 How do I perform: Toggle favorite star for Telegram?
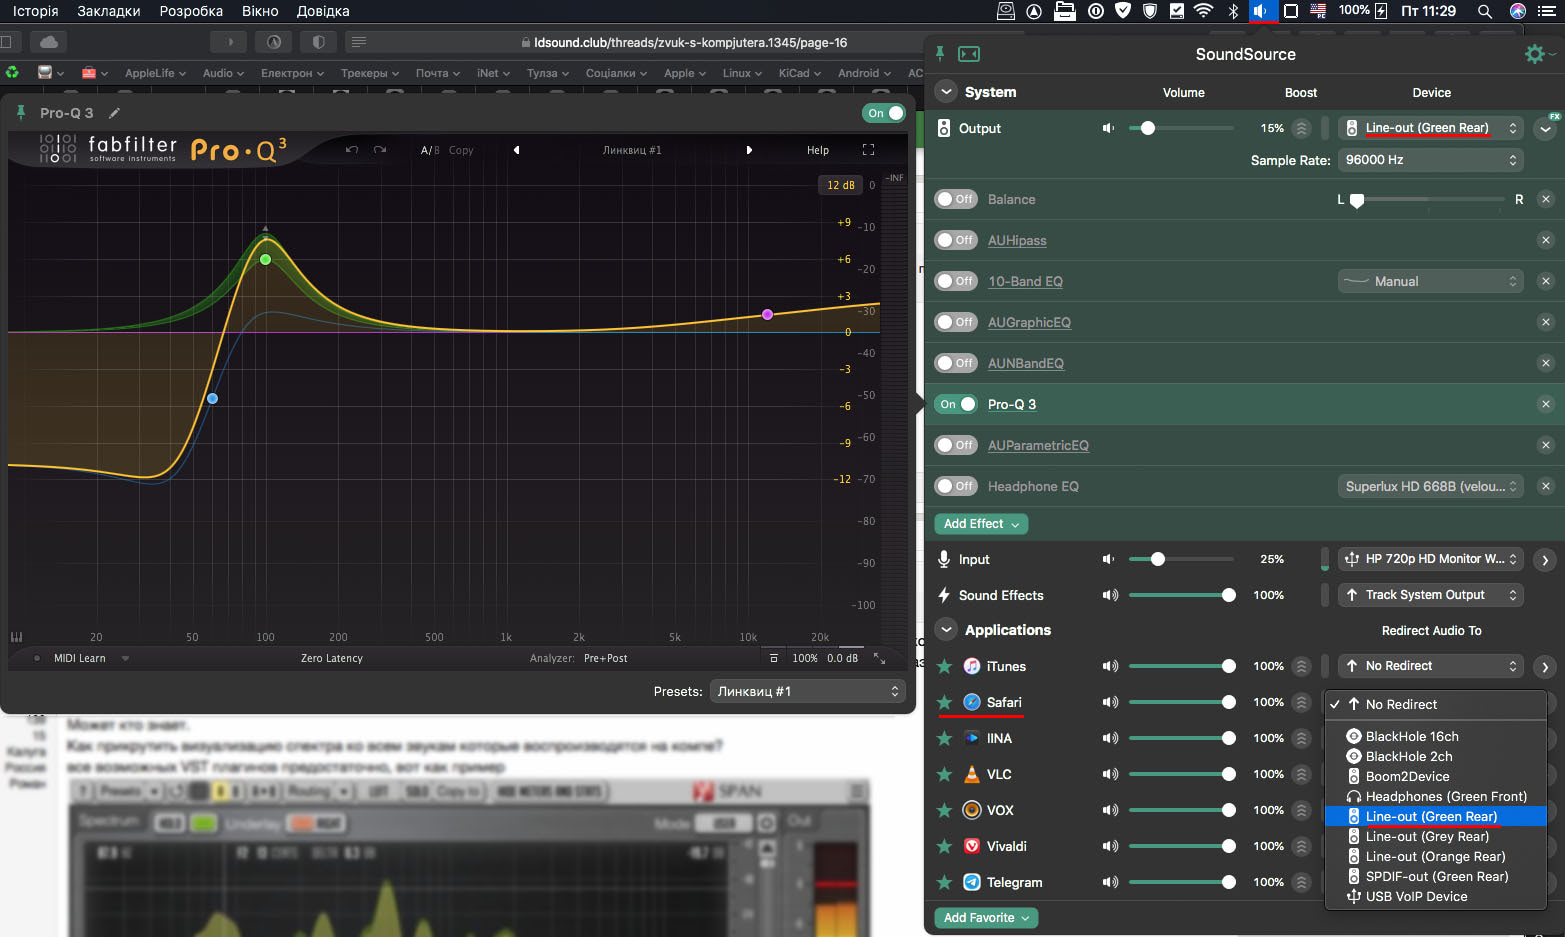(944, 882)
